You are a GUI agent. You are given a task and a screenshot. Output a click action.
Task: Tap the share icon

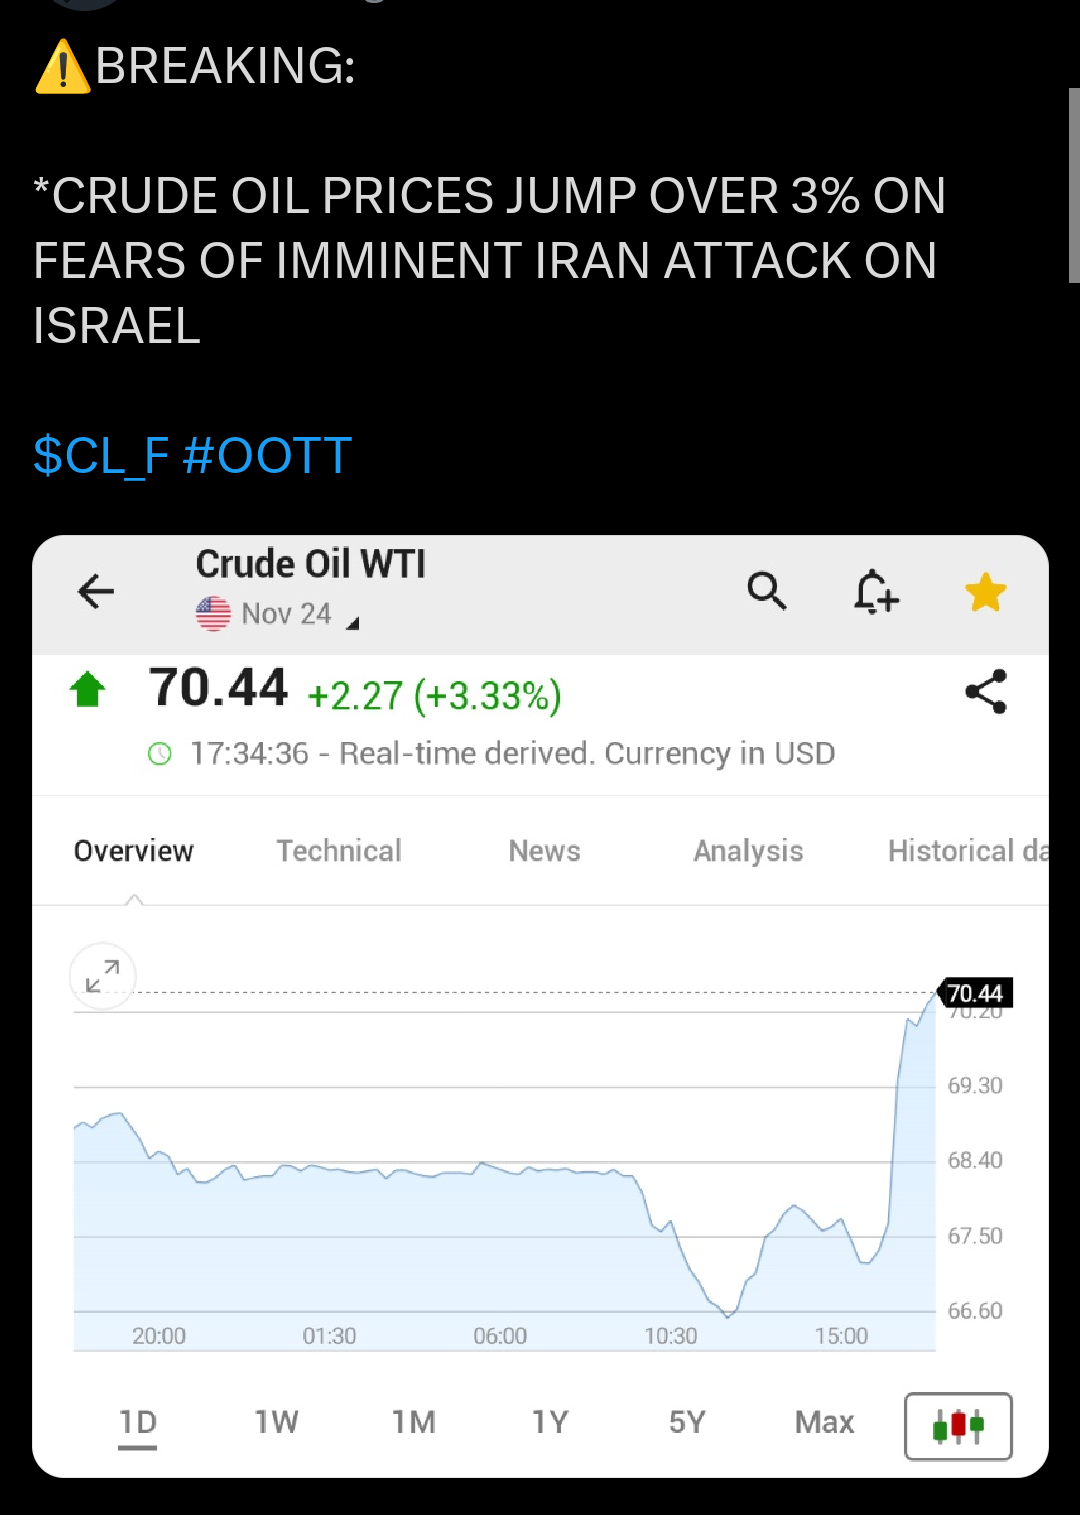[985, 692]
